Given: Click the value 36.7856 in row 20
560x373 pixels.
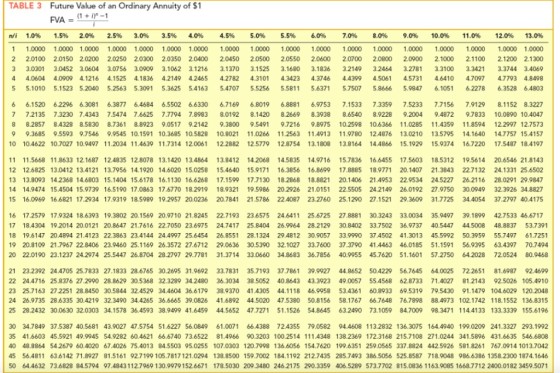Looking at the screenshot, I should click(x=319, y=255).
